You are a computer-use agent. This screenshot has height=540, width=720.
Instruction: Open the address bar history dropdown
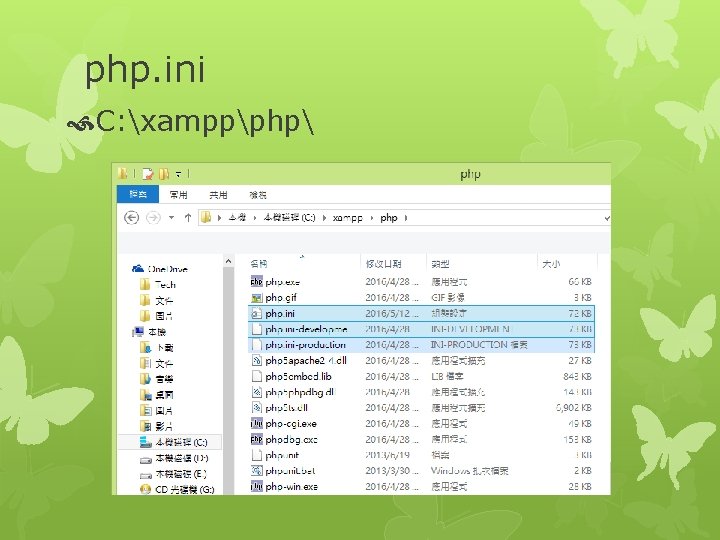(x=607, y=218)
